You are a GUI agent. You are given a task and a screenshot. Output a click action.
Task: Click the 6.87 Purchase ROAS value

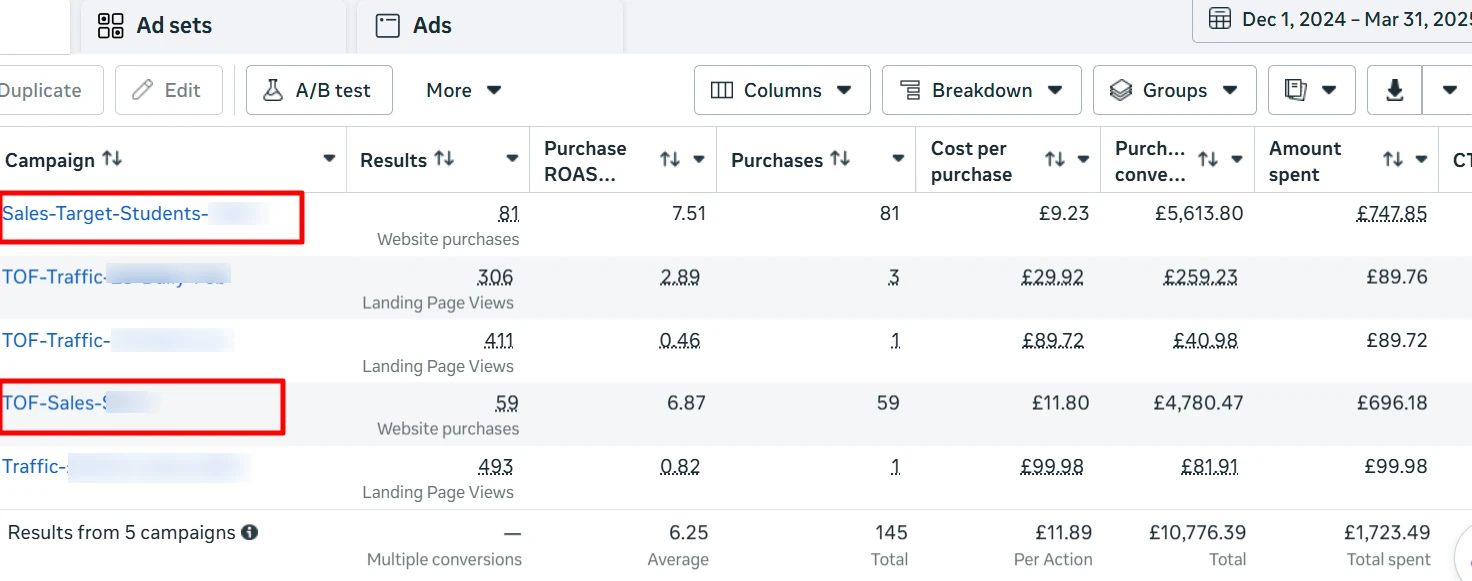pos(688,403)
